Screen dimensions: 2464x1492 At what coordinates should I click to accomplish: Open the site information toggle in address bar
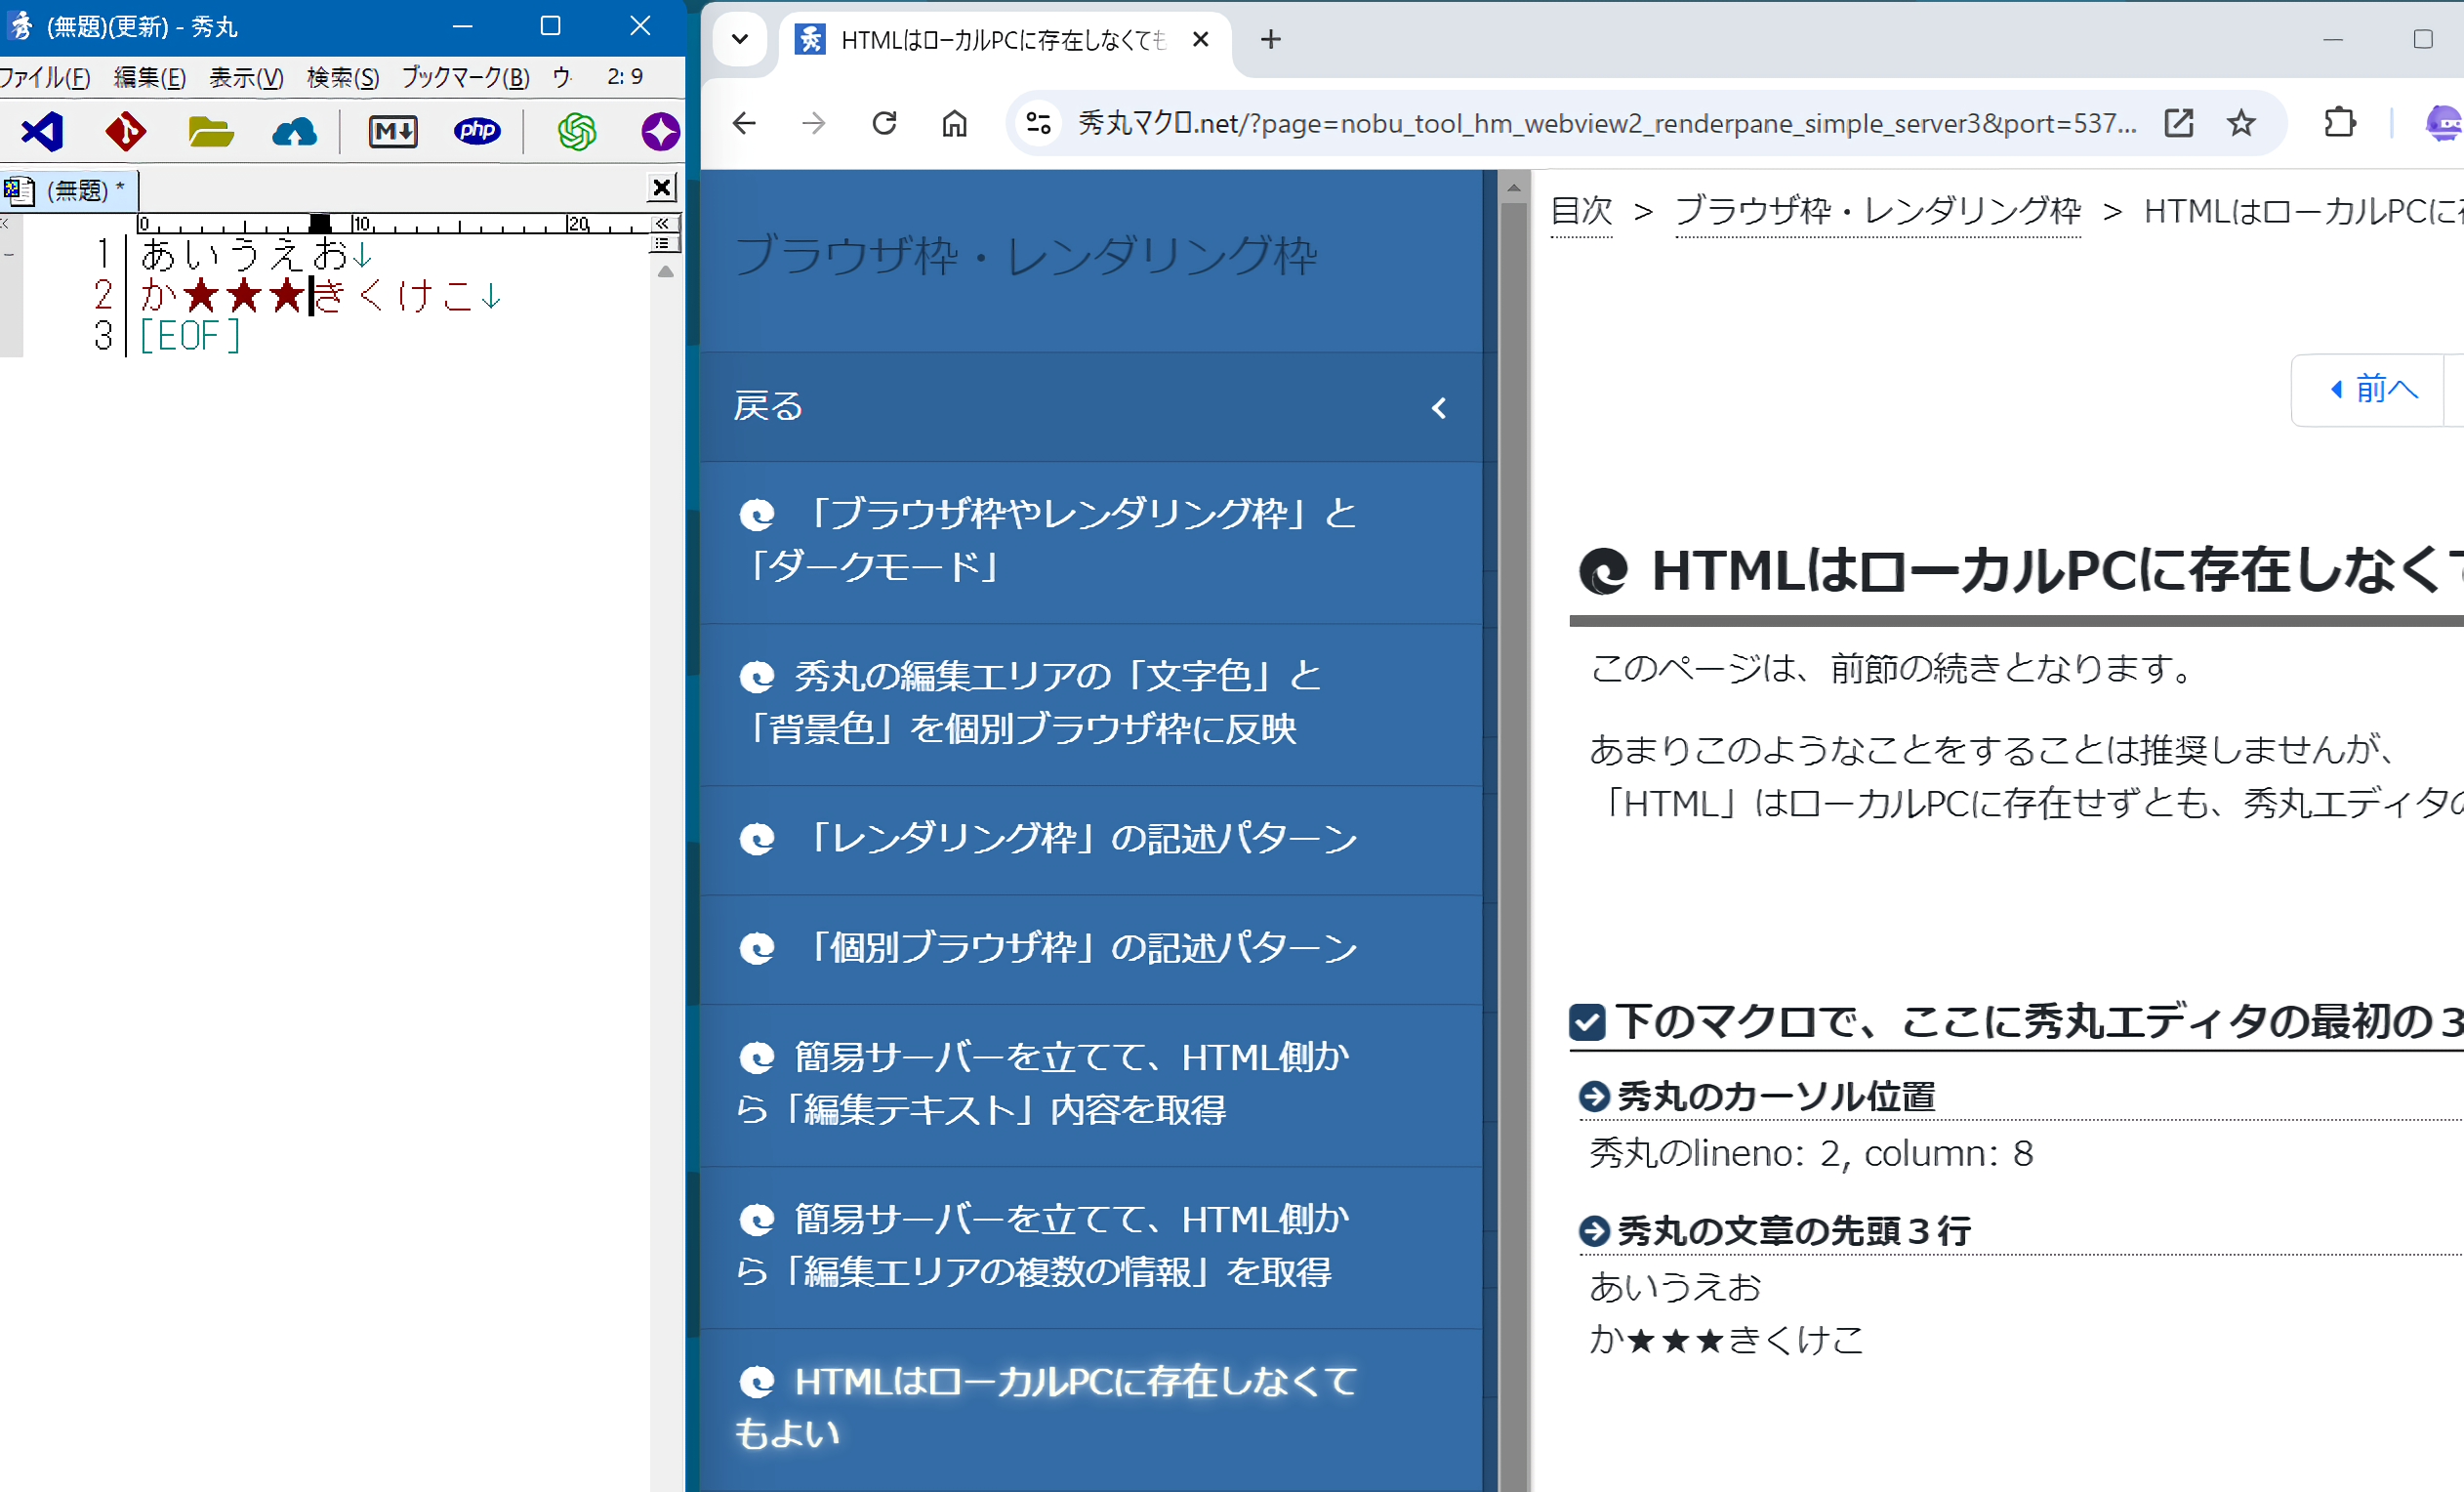[x=1038, y=123]
